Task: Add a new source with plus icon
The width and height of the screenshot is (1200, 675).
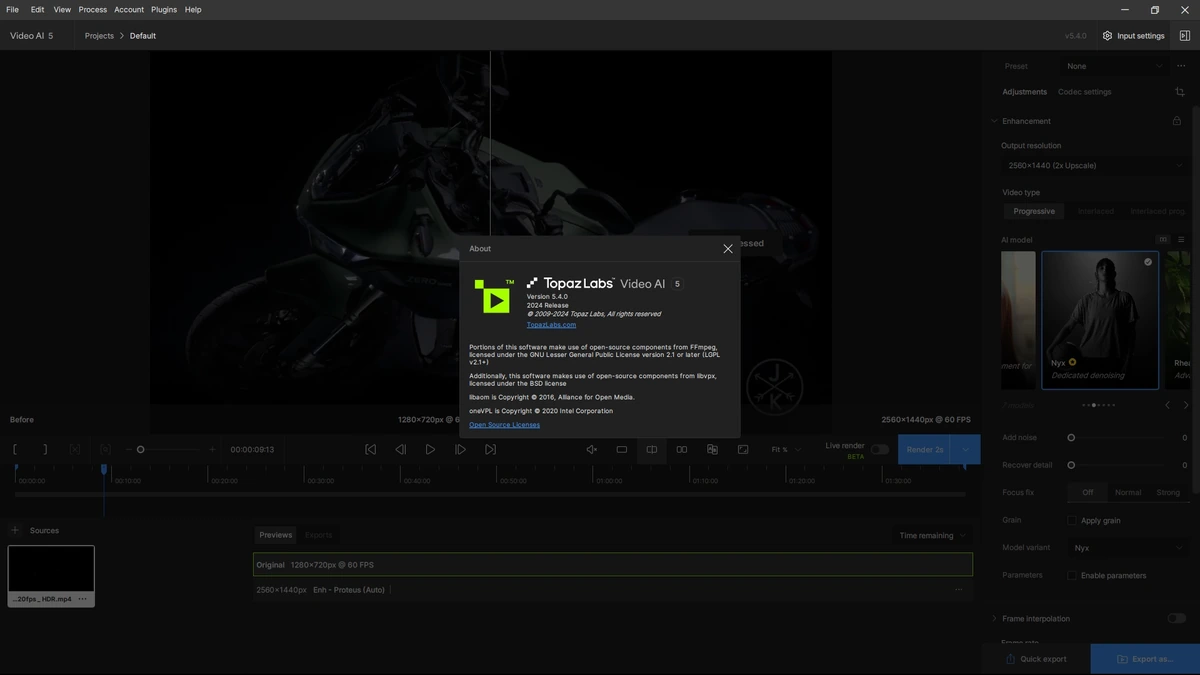Action: pyautogui.click(x=15, y=531)
